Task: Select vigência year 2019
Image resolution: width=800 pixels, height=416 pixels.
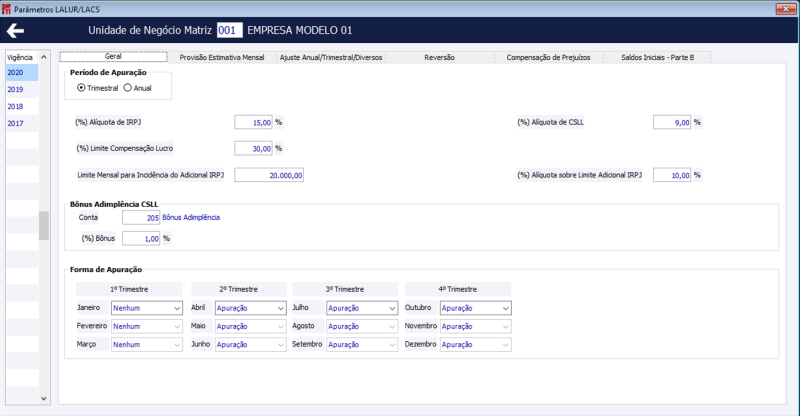Action: (x=22, y=89)
